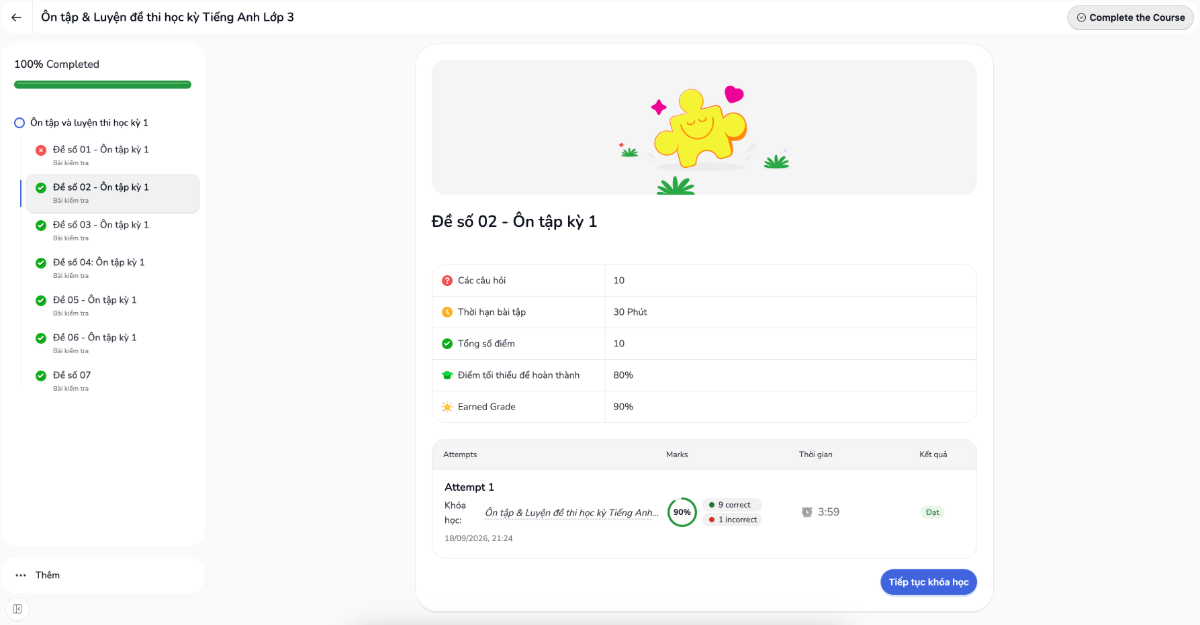Click the Thời gian column header
This screenshot has height=625, width=1200.
tap(816, 454)
